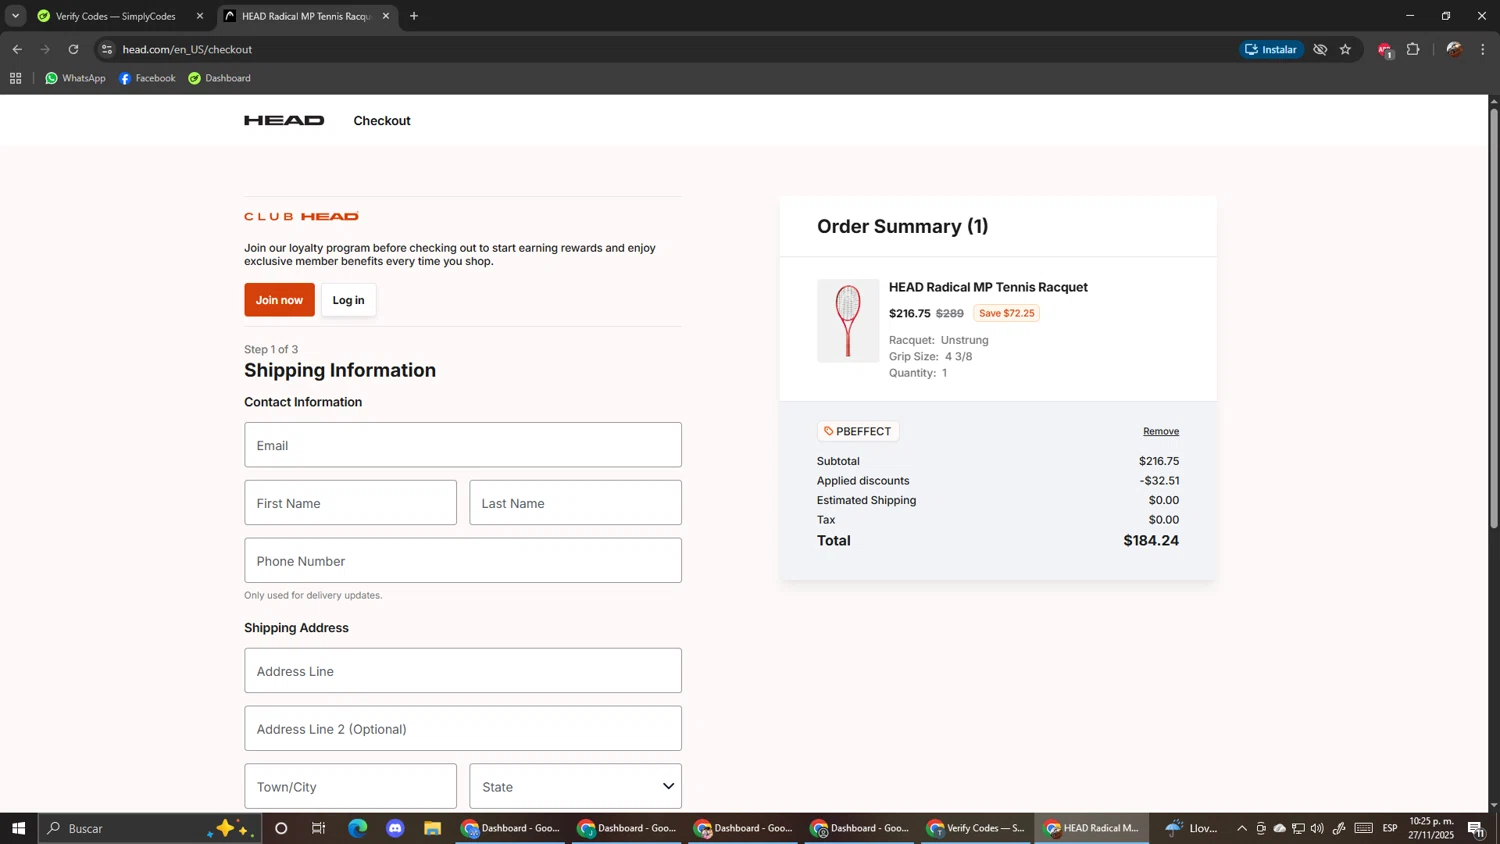Remove the applied PBEFFECT coupon
Screen dimensions: 1500x844
1161,432
